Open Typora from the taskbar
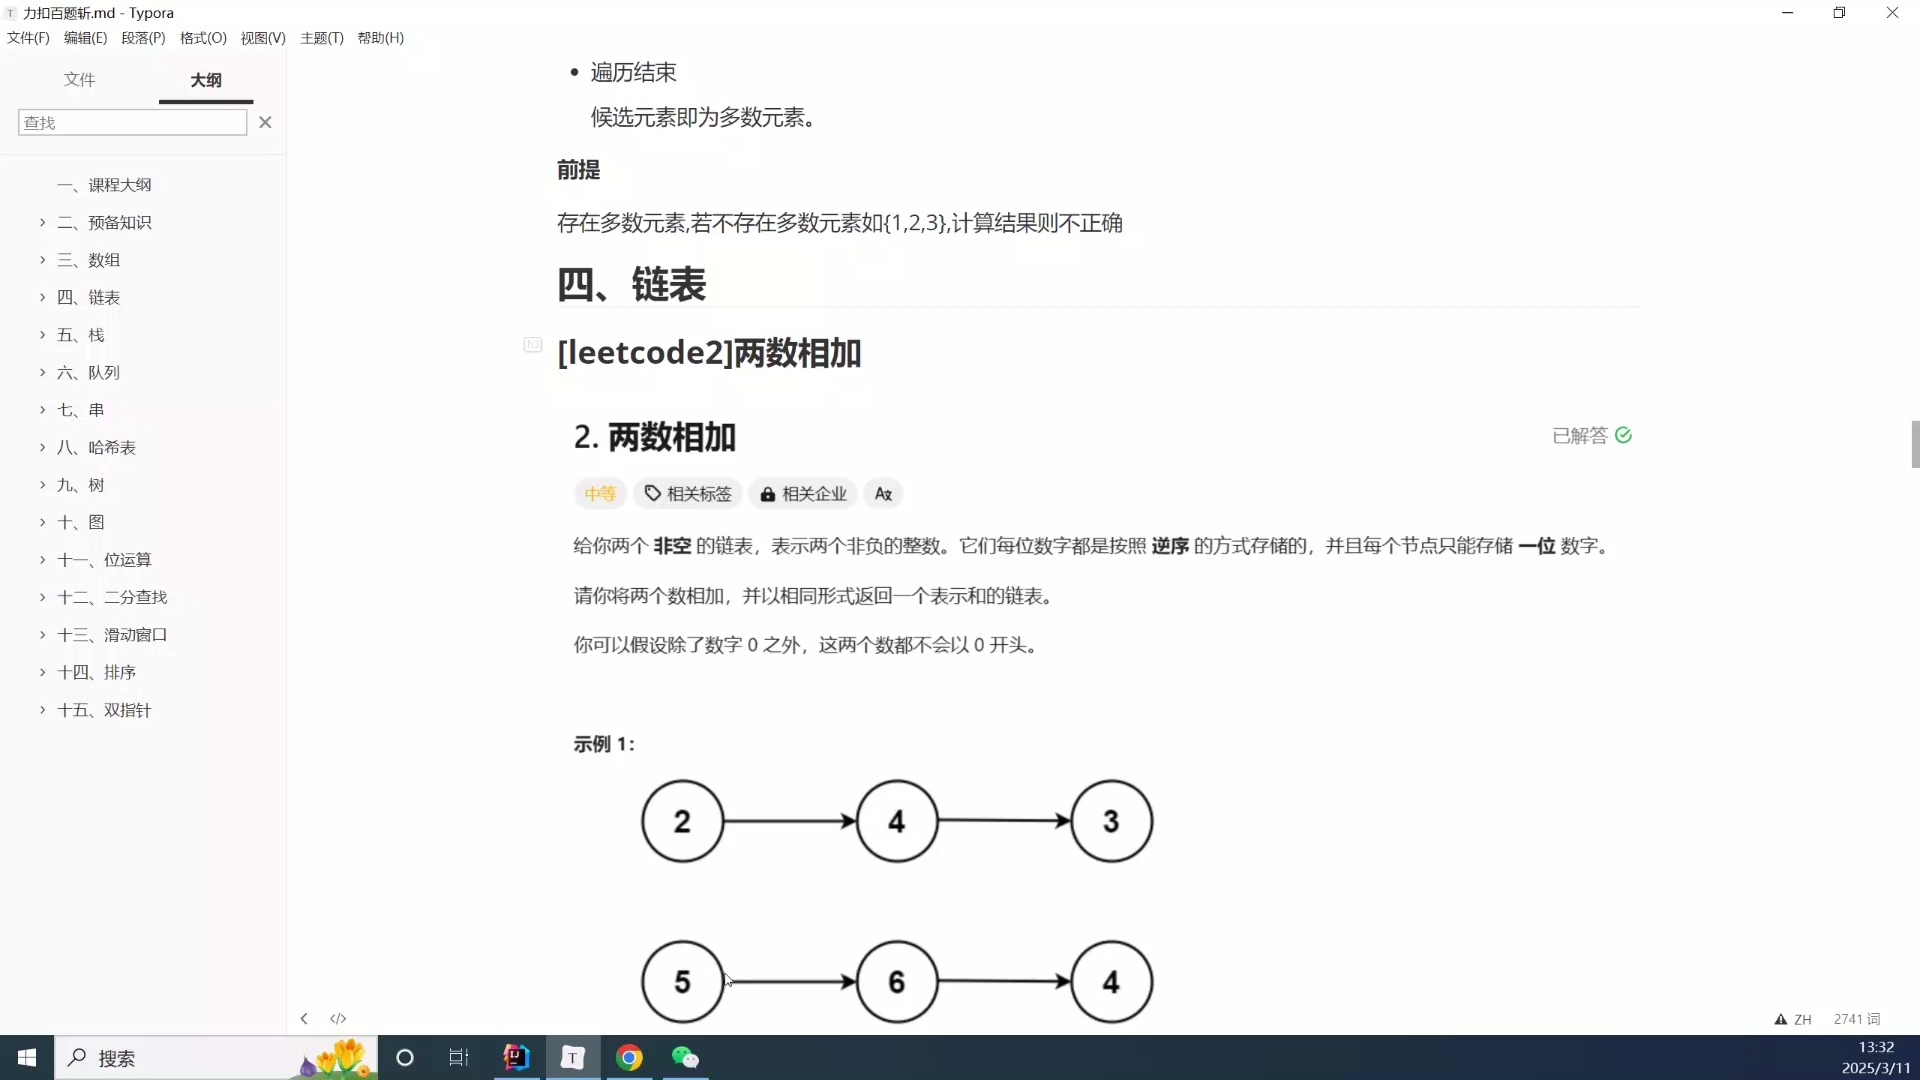 pyautogui.click(x=571, y=1057)
